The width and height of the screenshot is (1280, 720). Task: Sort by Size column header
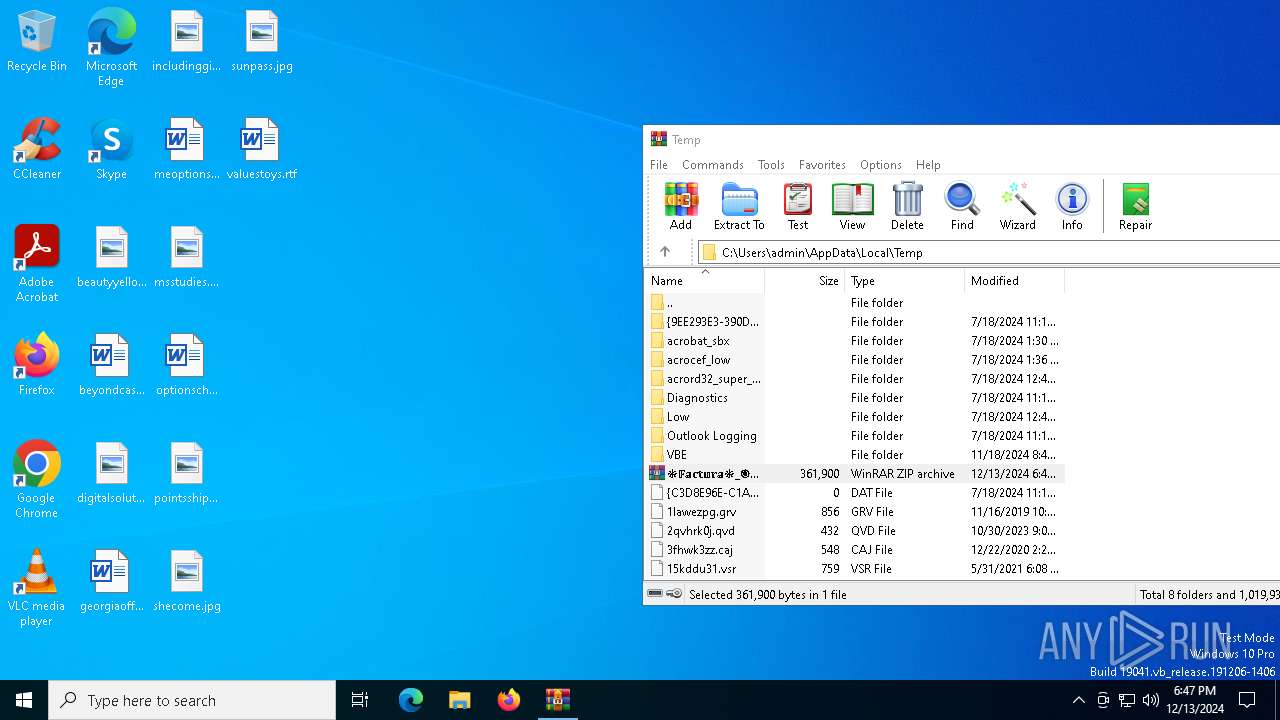click(805, 281)
